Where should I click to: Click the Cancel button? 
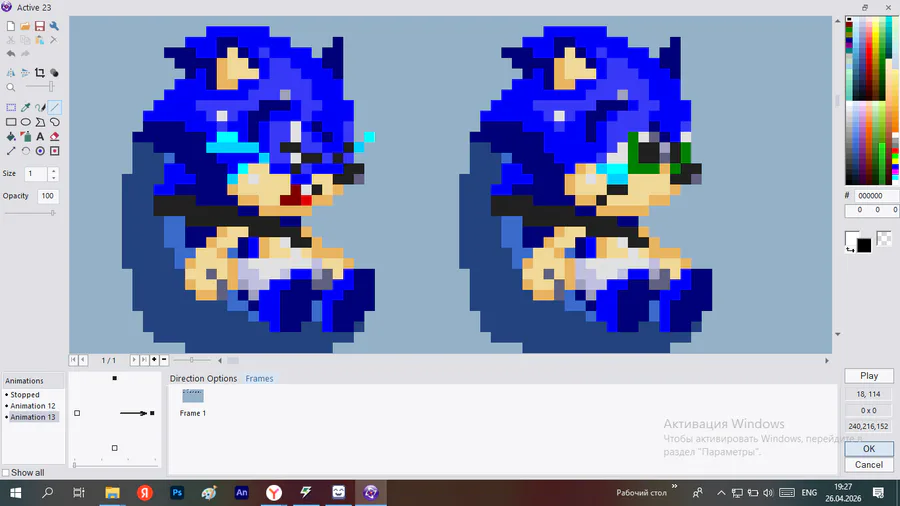click(x=869, y=465)
